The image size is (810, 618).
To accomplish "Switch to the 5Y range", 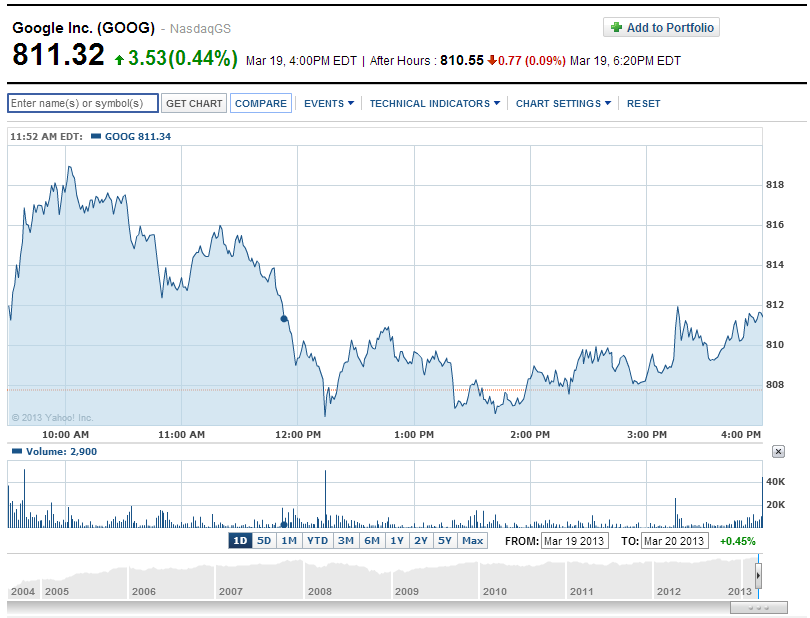I will (x=445, y=540).
